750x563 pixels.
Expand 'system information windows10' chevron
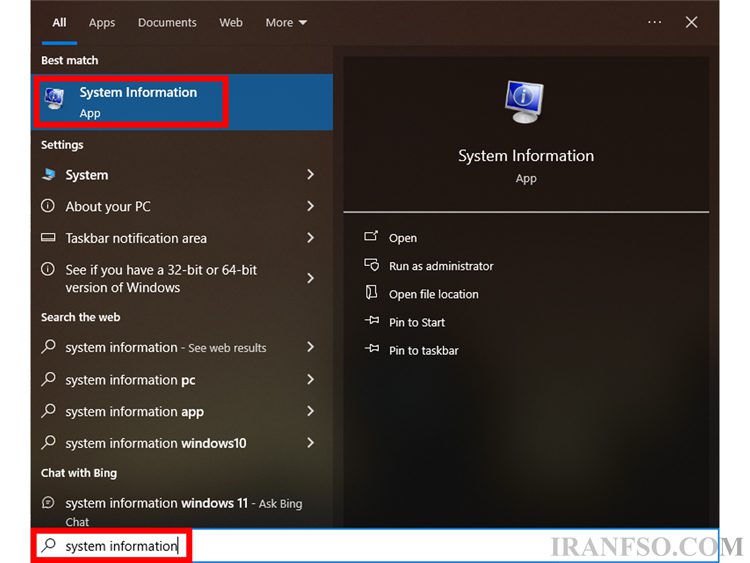tap(310, 442)
